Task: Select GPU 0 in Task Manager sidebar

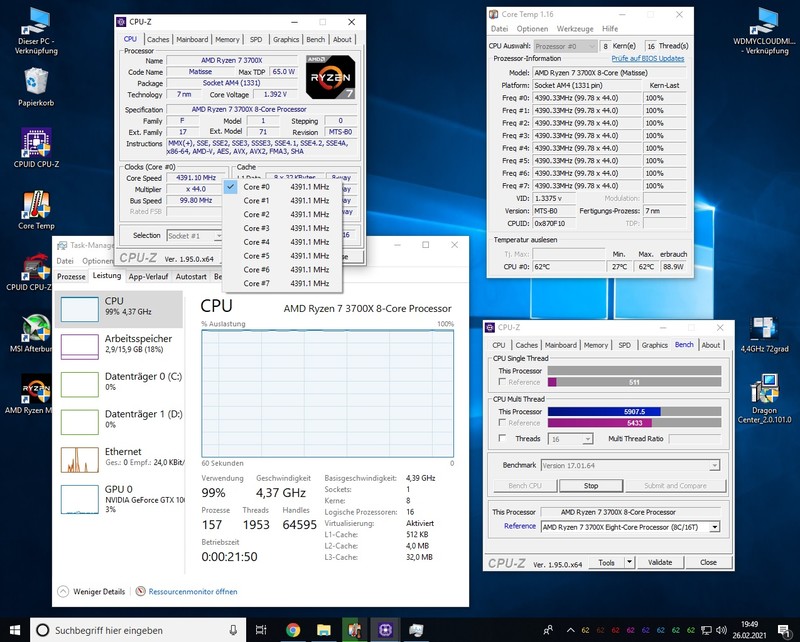Action: 119,498
